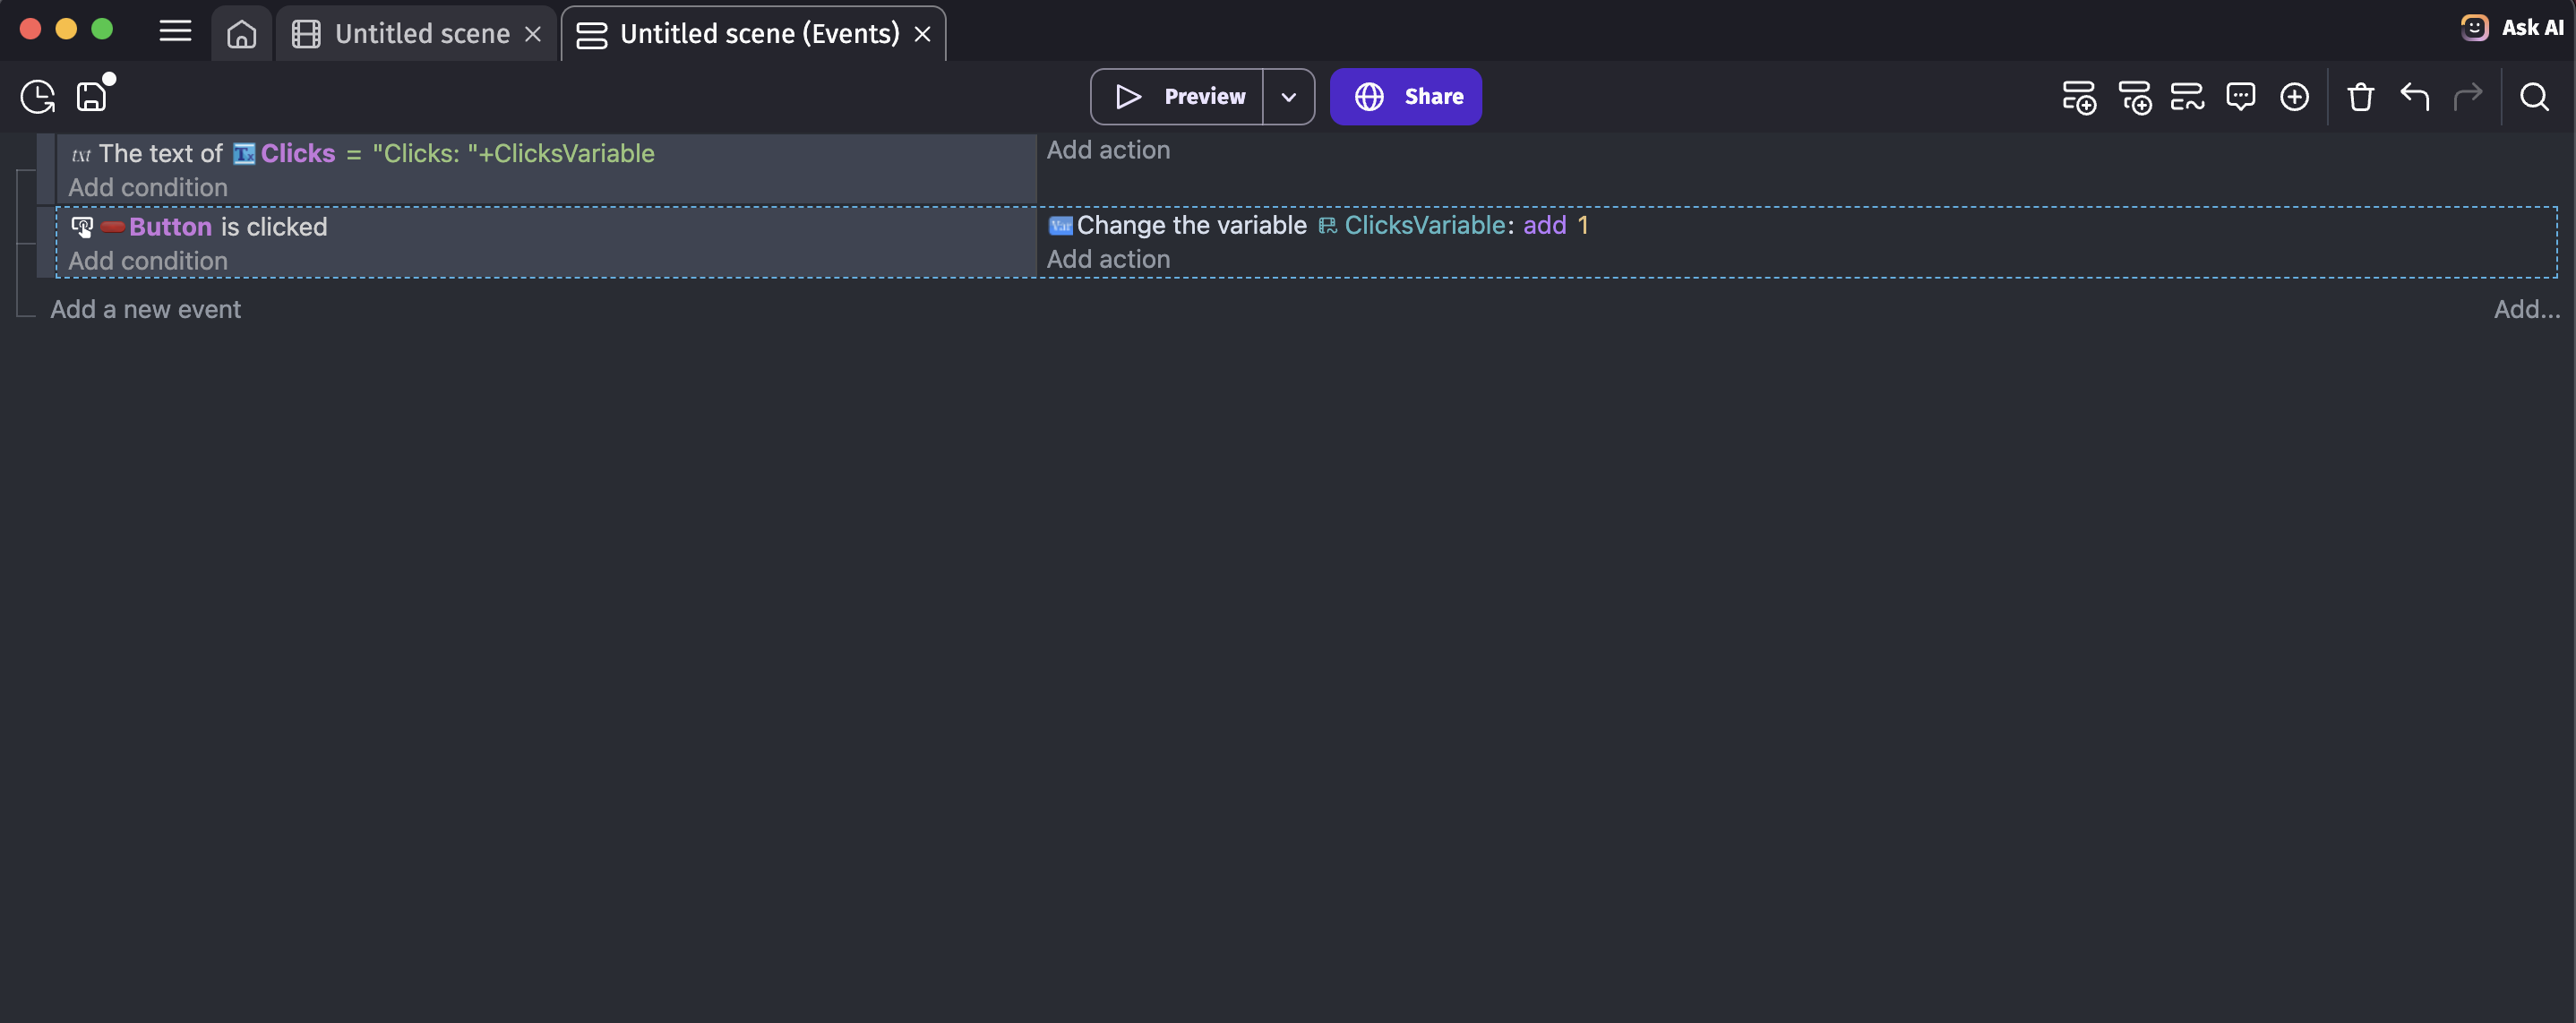Close the Untitled scene (Events) tab
The height and width of the screenshot is (1023, 2576).
[x=922, y=35]
